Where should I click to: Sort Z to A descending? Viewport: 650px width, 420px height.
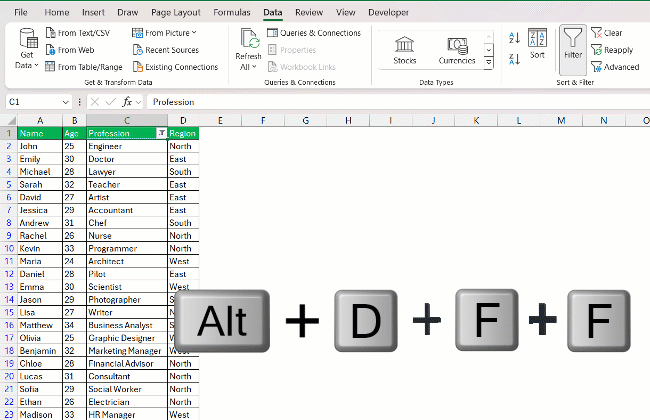(514, 60)
